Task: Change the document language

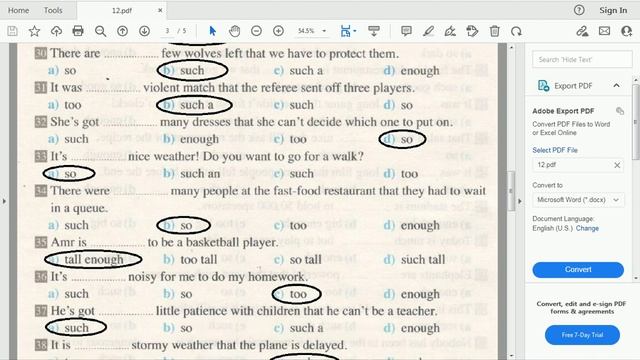Action: point(587,228)
